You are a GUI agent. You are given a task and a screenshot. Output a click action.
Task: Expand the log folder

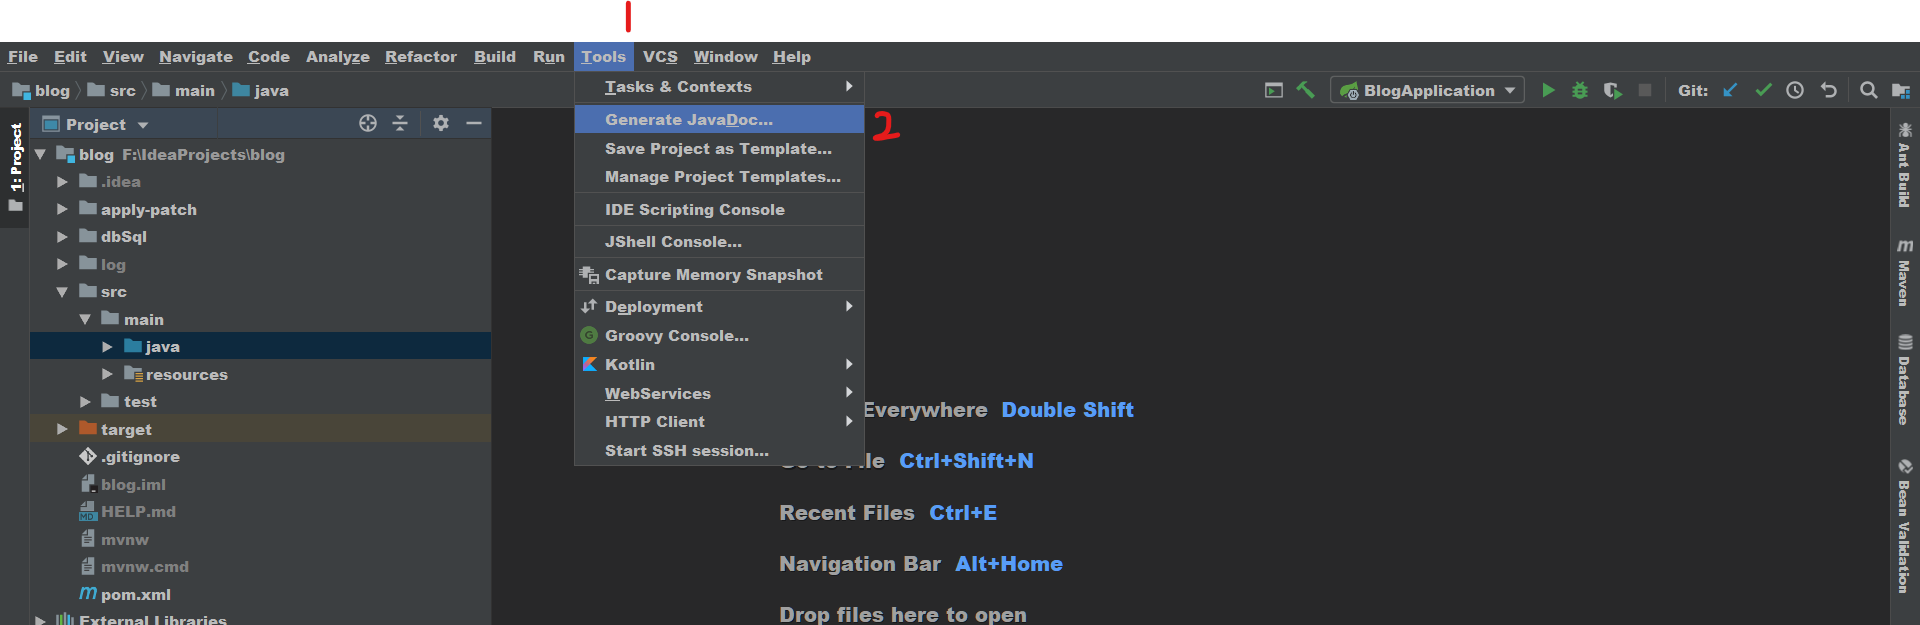coord(62,264)
